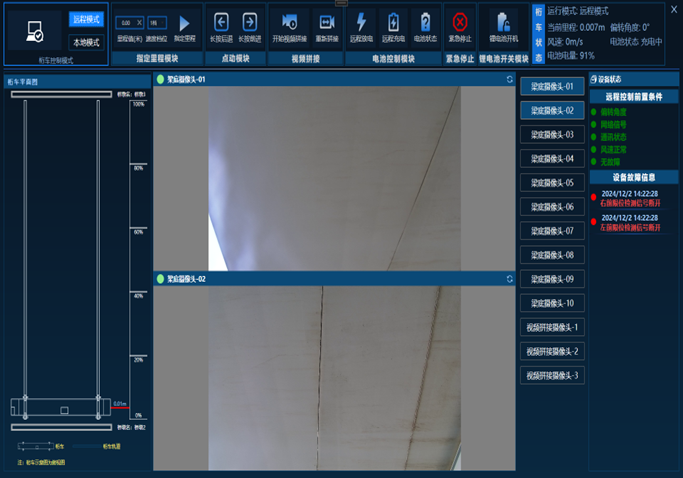Select camera 梁底摄像头-07
The width and height of the screenshot is (683, 478).
[x=552, y=231]
